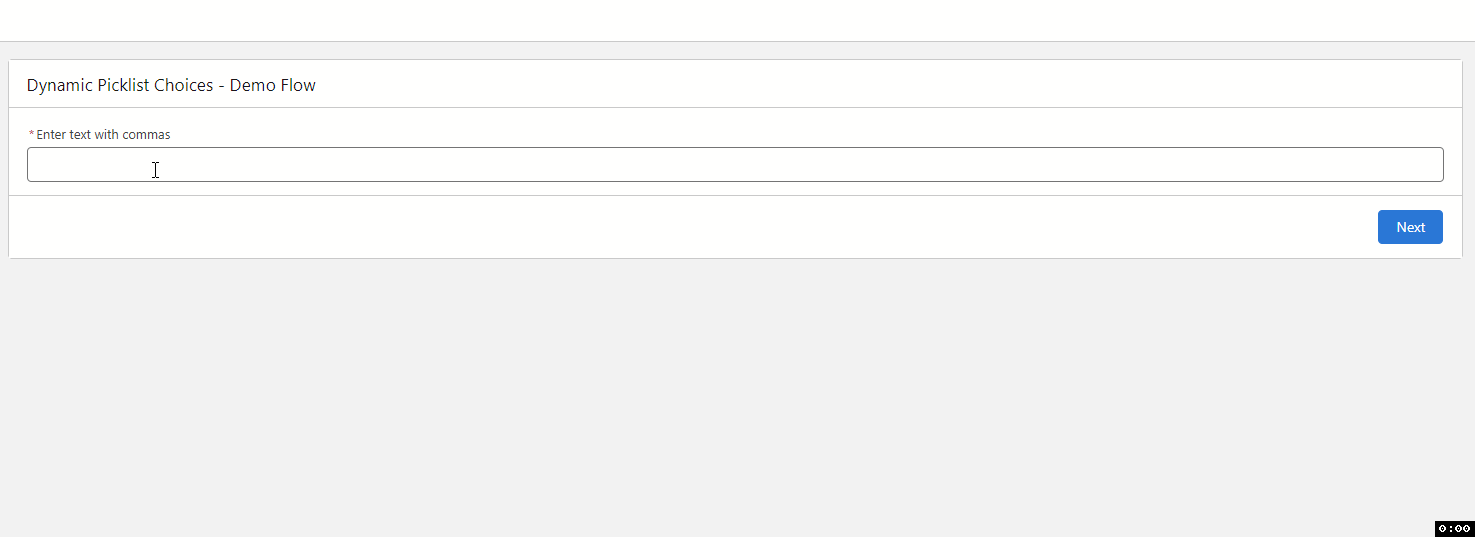Click the text box where the I-beam cursor sits

(155, 170)
